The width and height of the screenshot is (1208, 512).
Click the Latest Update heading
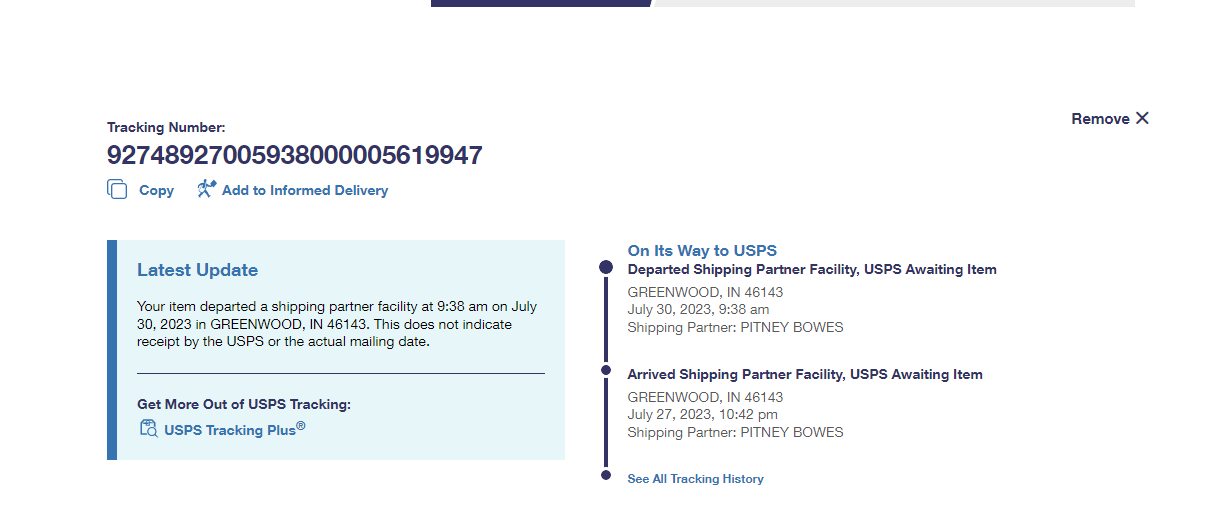pos(197,270)
